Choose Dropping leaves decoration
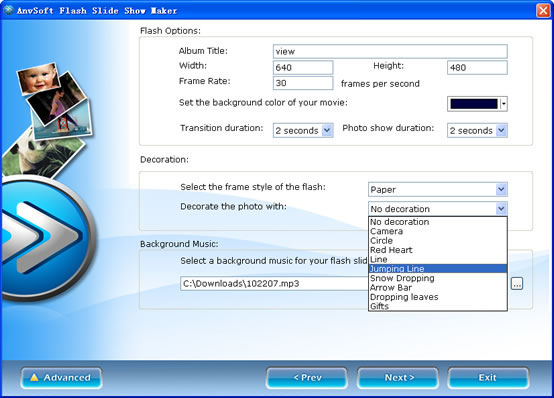The width and height of the screenshot is (554, 398). pyautogui.click(x=437, y=297)
